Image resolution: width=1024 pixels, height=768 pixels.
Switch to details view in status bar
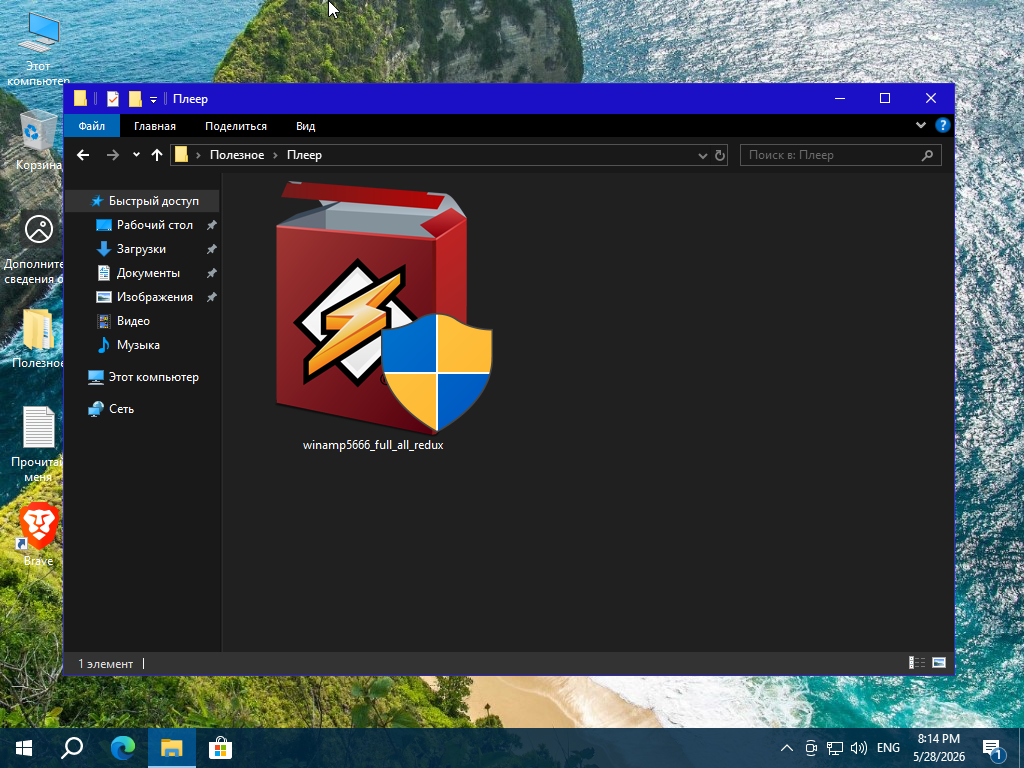(917, 663)
